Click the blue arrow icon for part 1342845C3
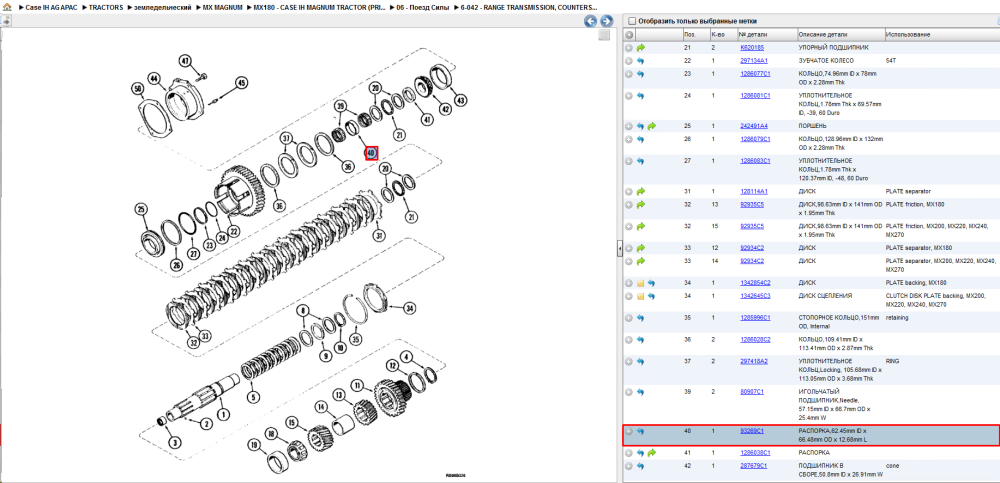 click(652, 296)
